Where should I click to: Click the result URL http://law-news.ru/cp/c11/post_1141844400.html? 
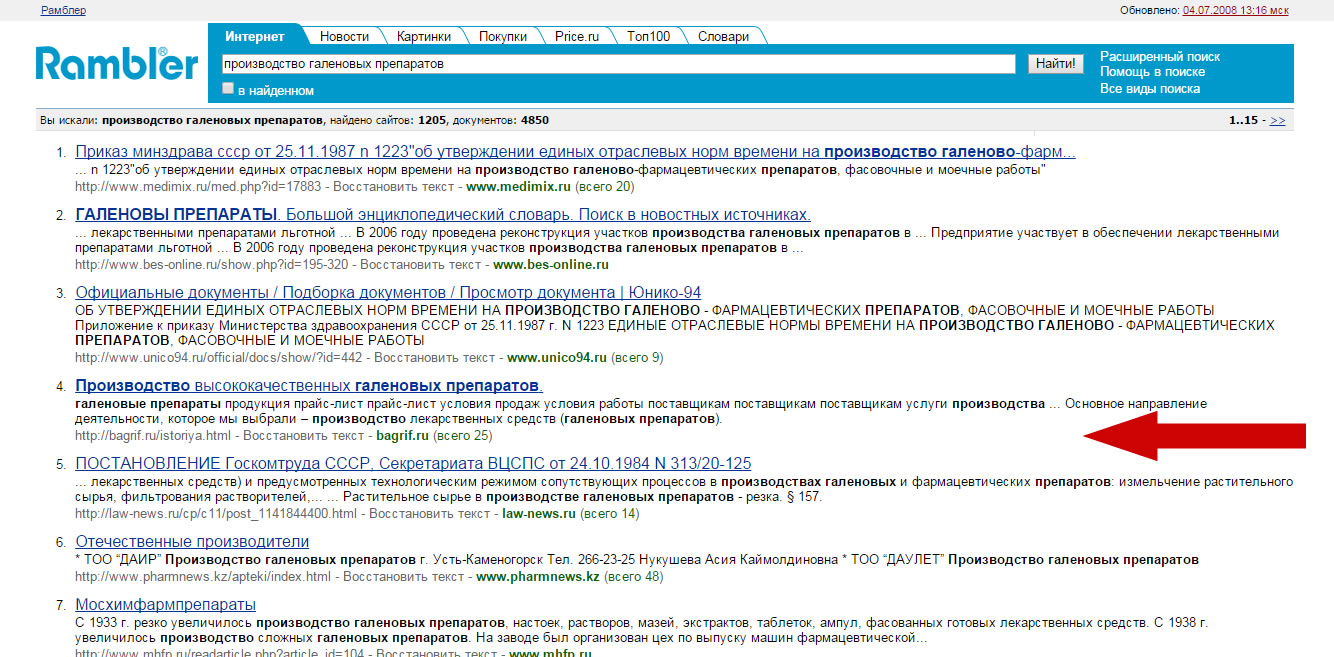click(216, 514)
